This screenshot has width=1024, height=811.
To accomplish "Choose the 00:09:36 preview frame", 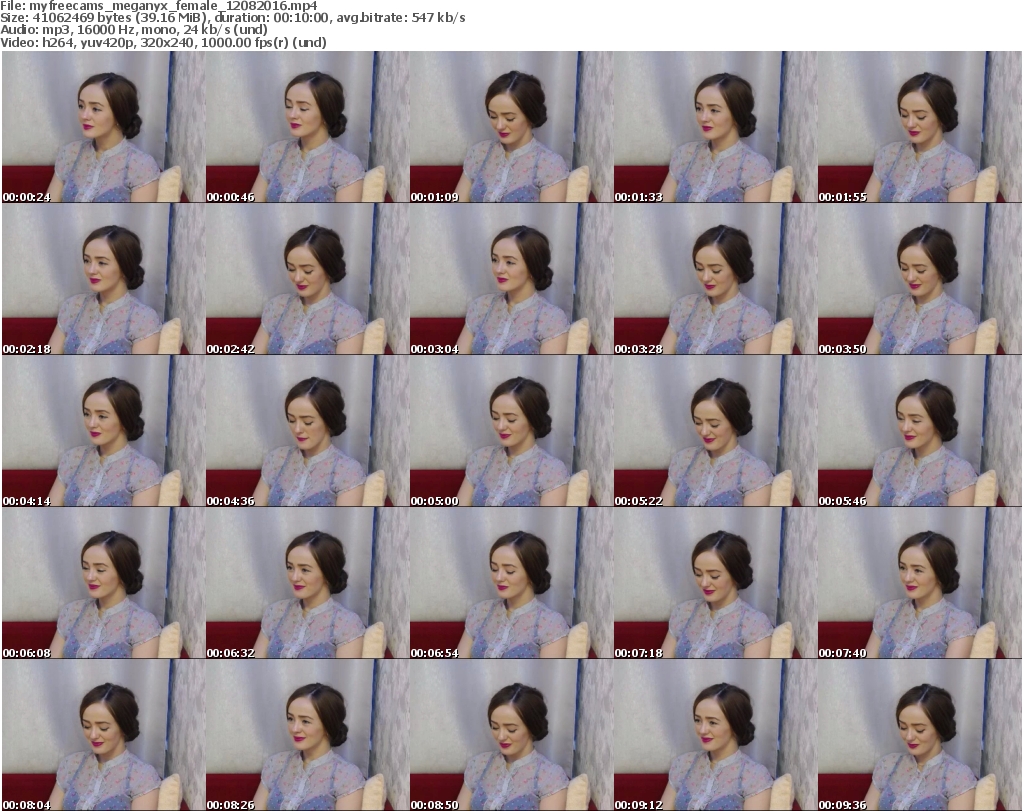I will coord(920,735).
